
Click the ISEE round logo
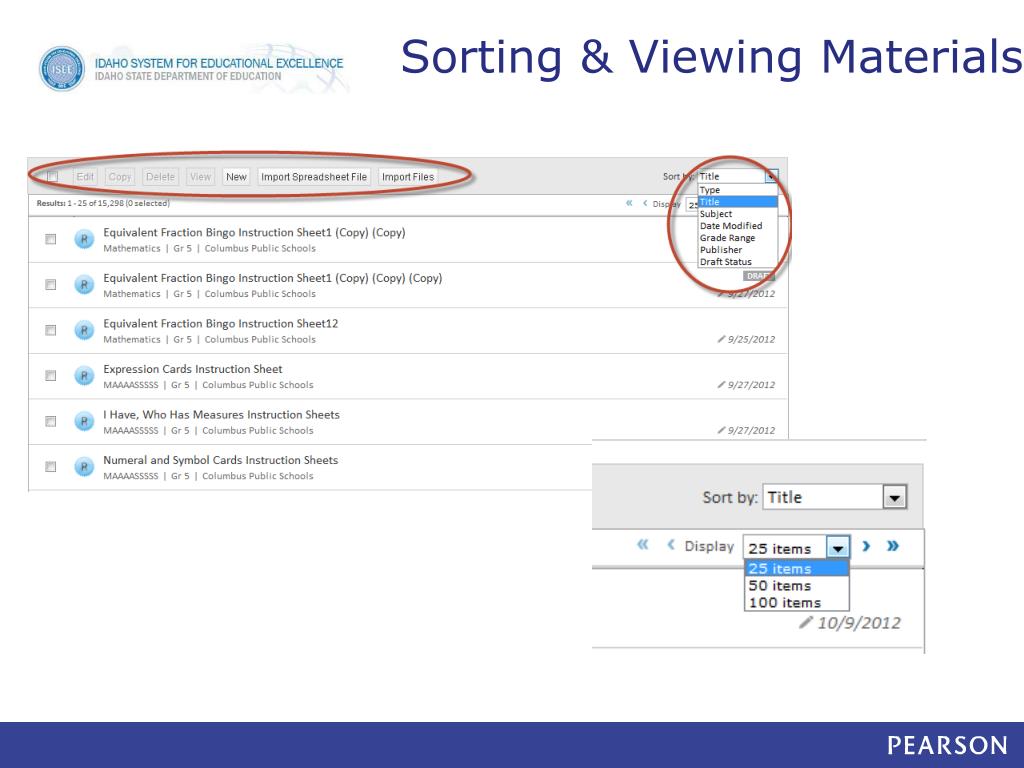tap(62, 69)
